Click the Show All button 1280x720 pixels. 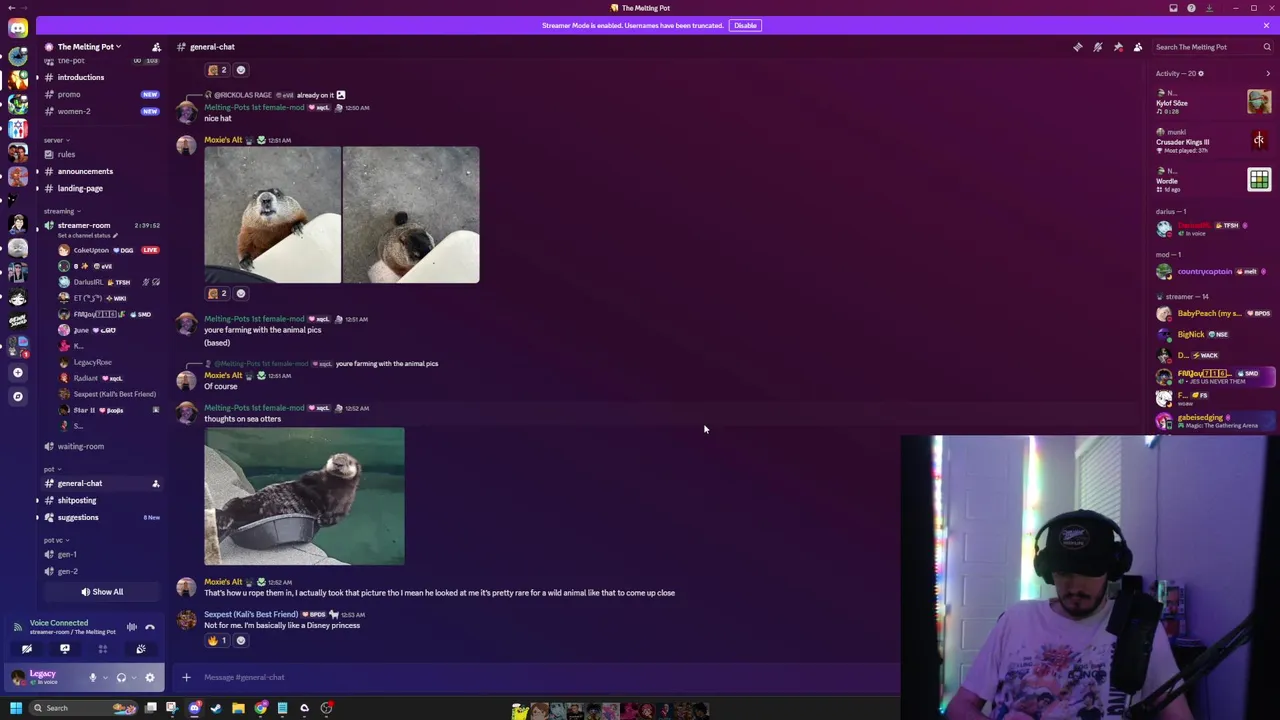102,592
